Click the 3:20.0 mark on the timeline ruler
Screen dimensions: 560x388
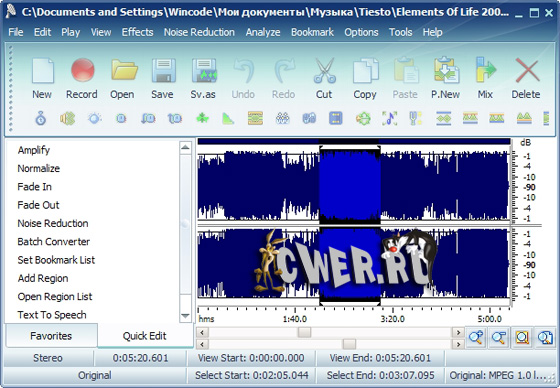pyautogui.click(x=392, y=319)
